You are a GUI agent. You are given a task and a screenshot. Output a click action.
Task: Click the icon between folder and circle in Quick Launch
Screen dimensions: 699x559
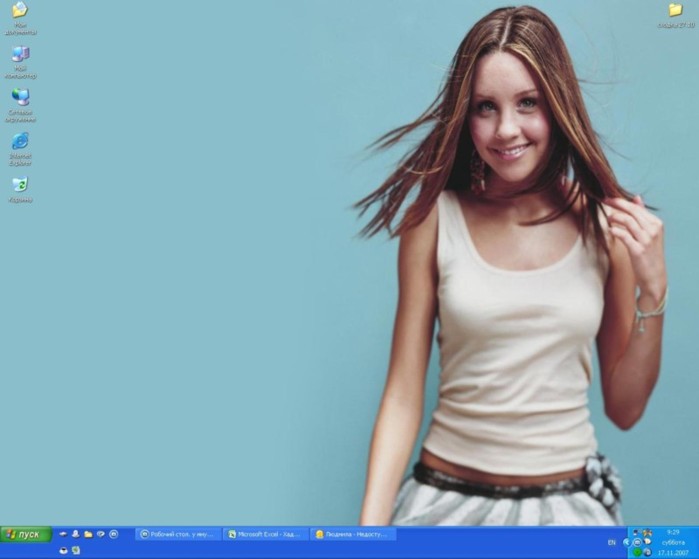point(101,534)
